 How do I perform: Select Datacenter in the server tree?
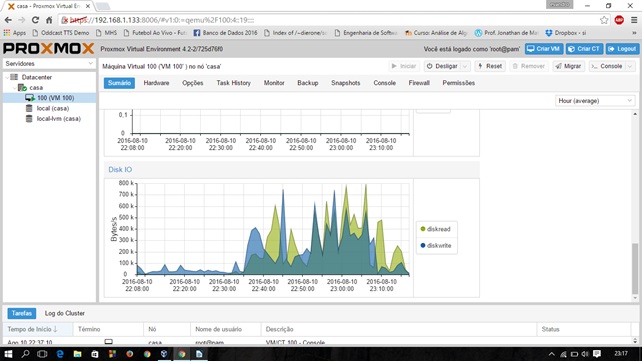coord(36,77)
